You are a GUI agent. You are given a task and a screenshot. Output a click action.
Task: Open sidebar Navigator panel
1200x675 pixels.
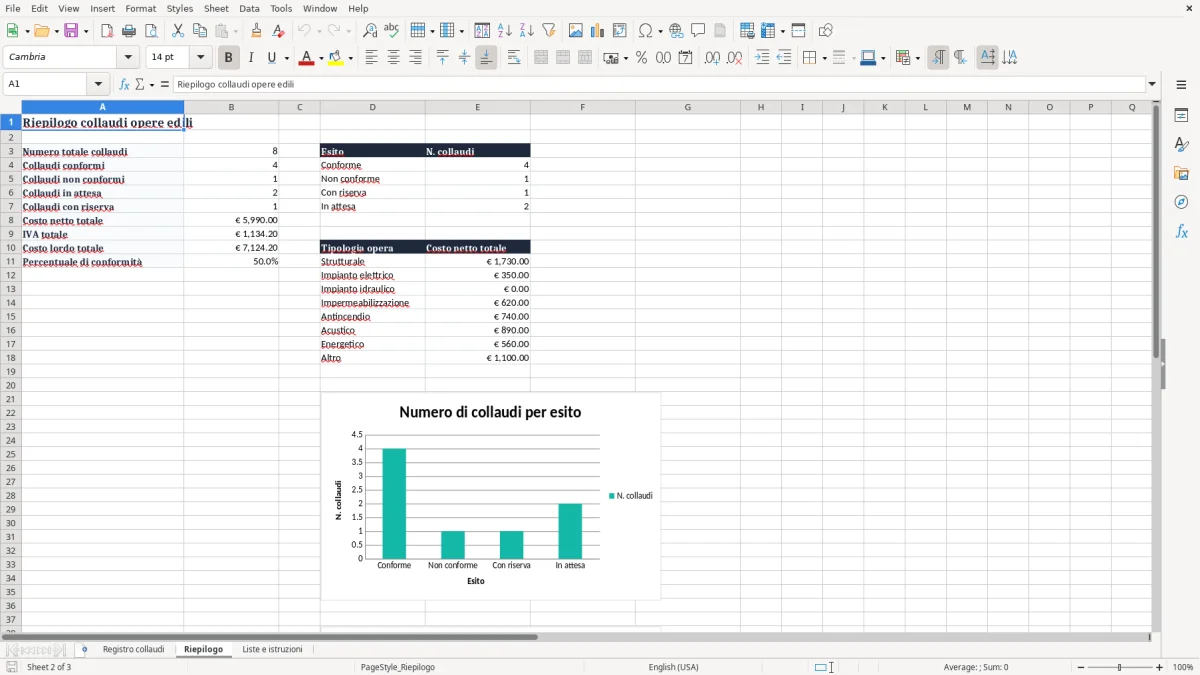[x=1181, y=202]
